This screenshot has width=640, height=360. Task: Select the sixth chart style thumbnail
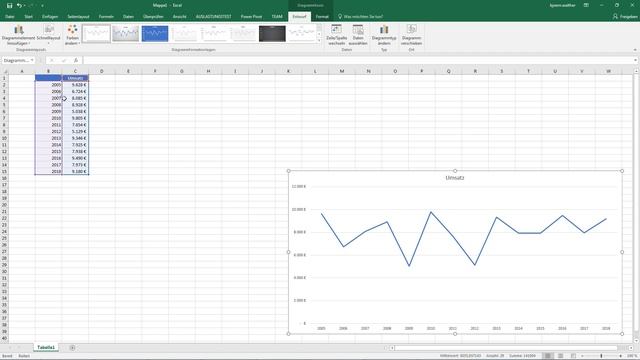[x=243, y=33]
